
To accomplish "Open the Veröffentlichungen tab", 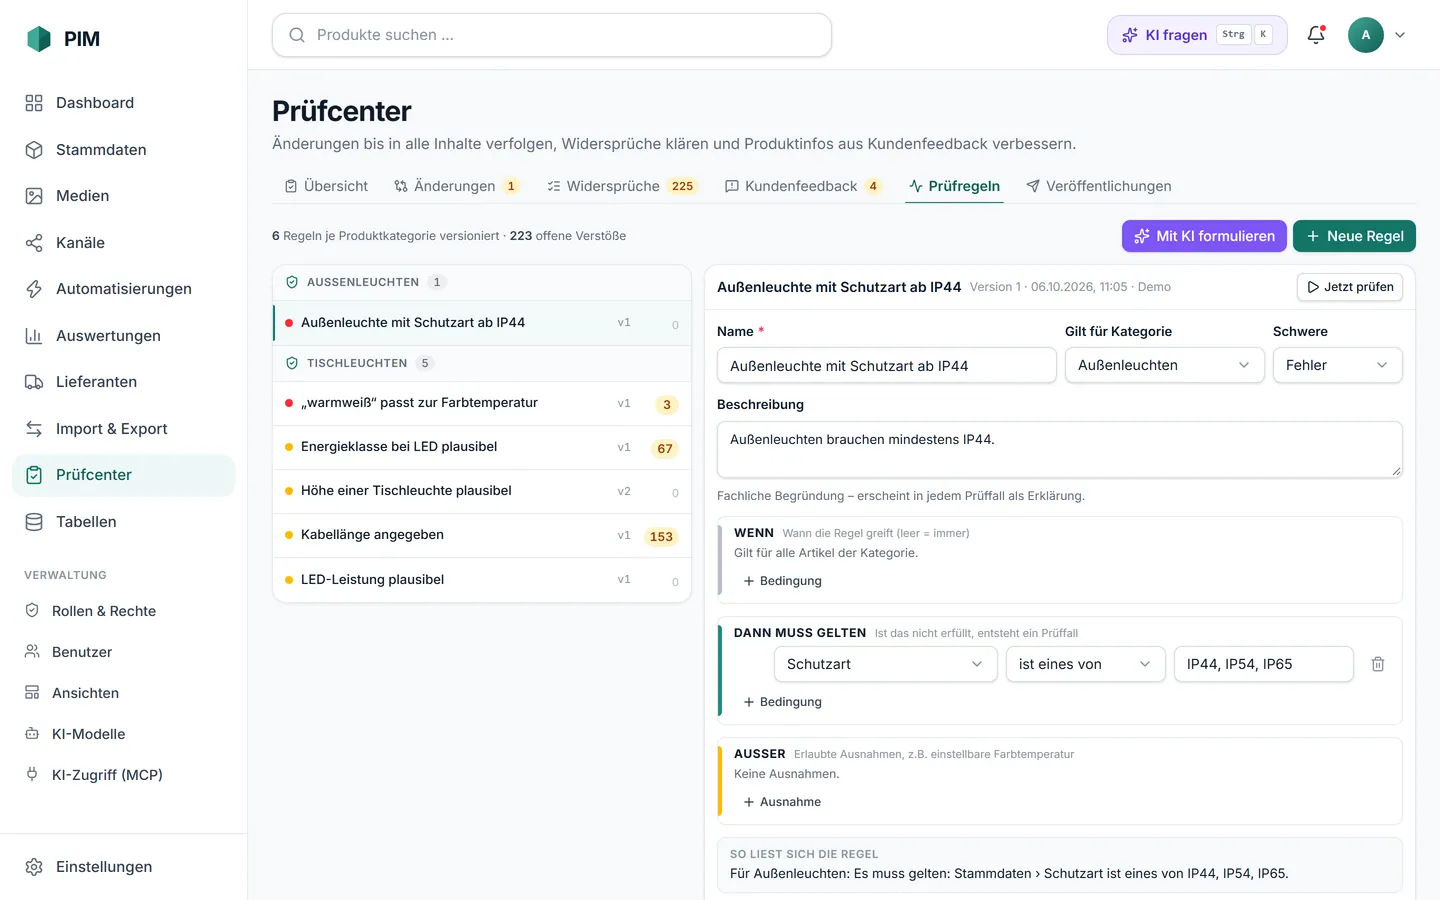I will click(1099, 186).
